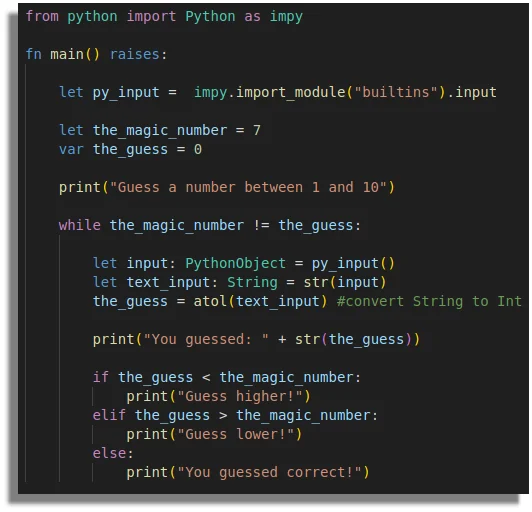Click the print 'Guess lower!' line
Screen dimensions: 532x512
tap(214, 434)
